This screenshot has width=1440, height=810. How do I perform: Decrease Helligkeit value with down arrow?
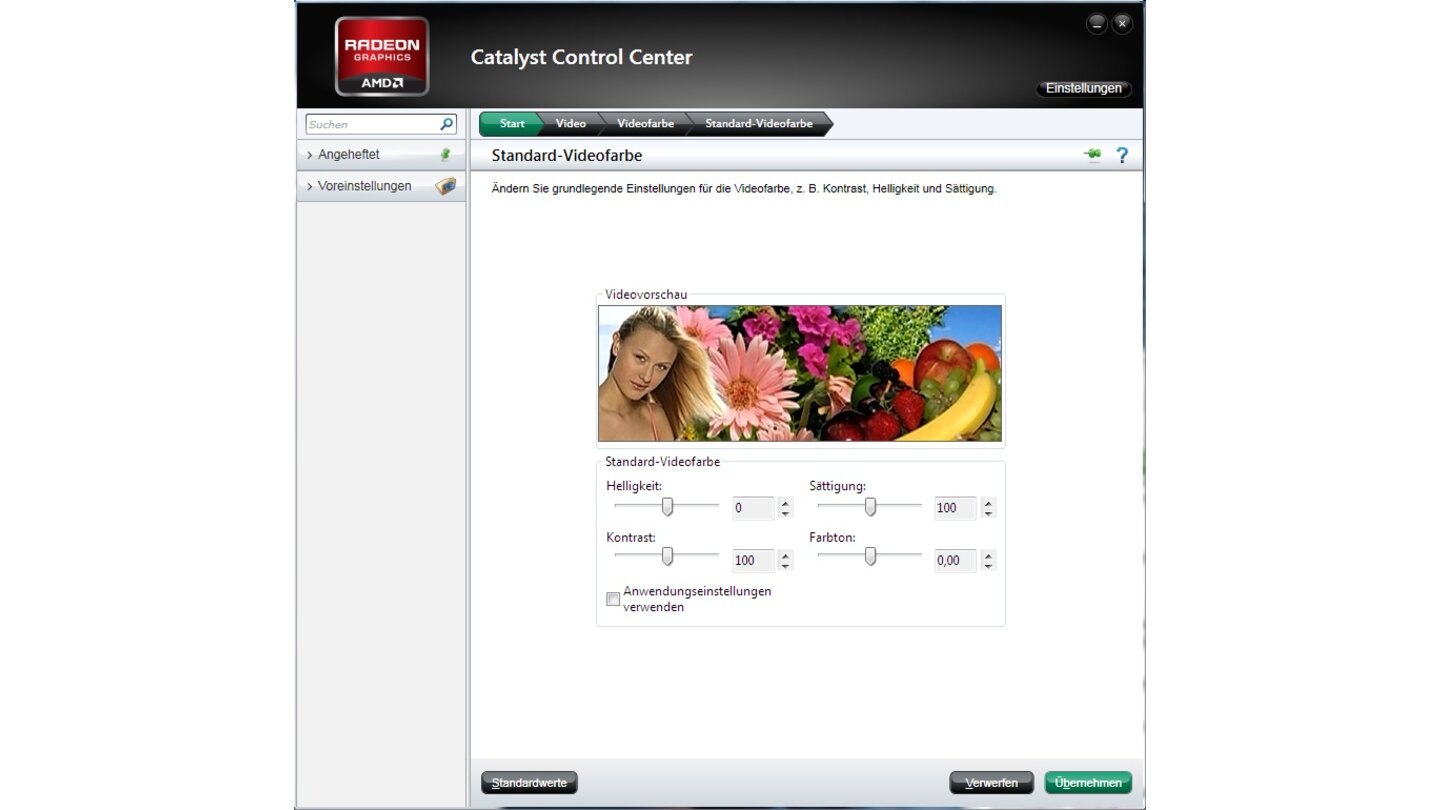pyautogui.click(x=785, y=513)
